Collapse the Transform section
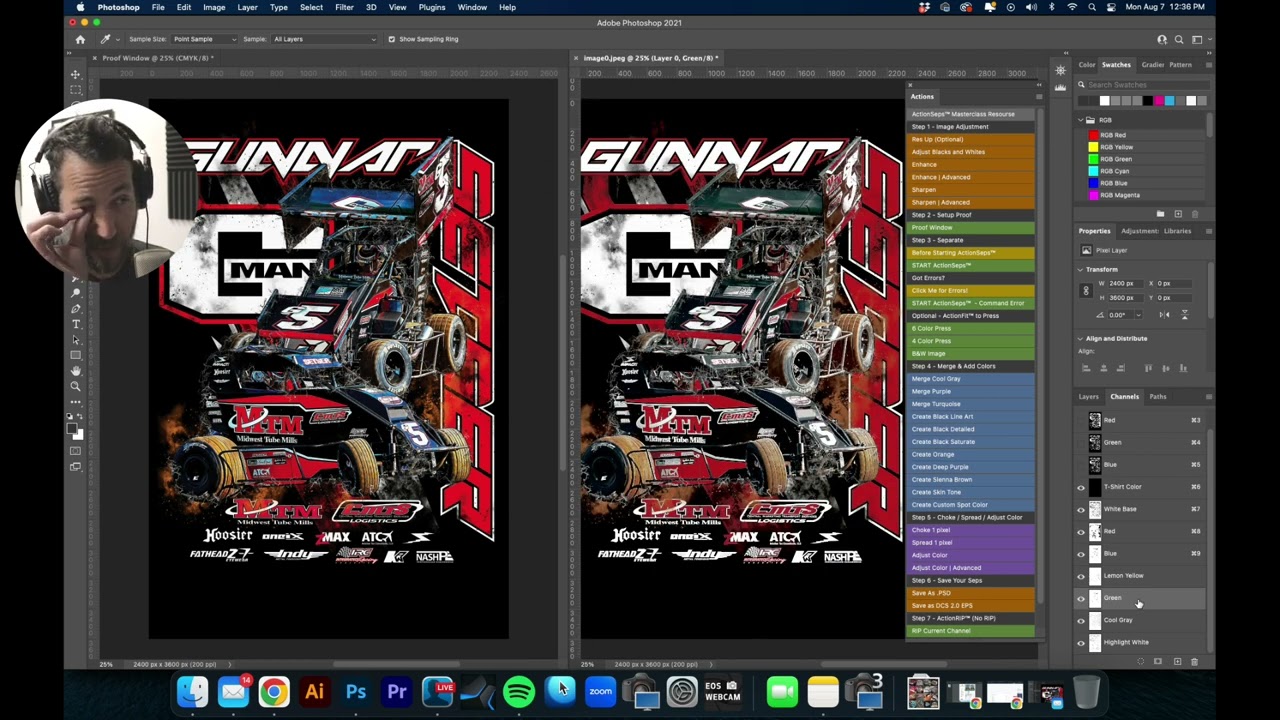The width and height of the screenshot is (1280, 720). 1081,269
